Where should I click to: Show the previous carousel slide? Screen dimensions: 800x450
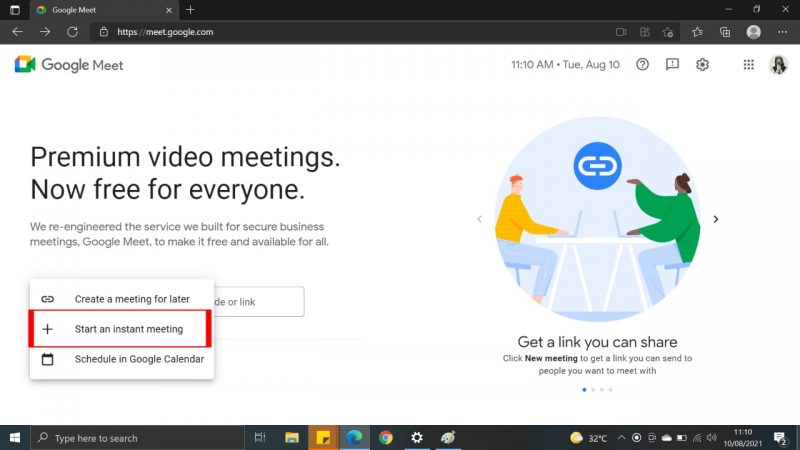pos(479,219)
